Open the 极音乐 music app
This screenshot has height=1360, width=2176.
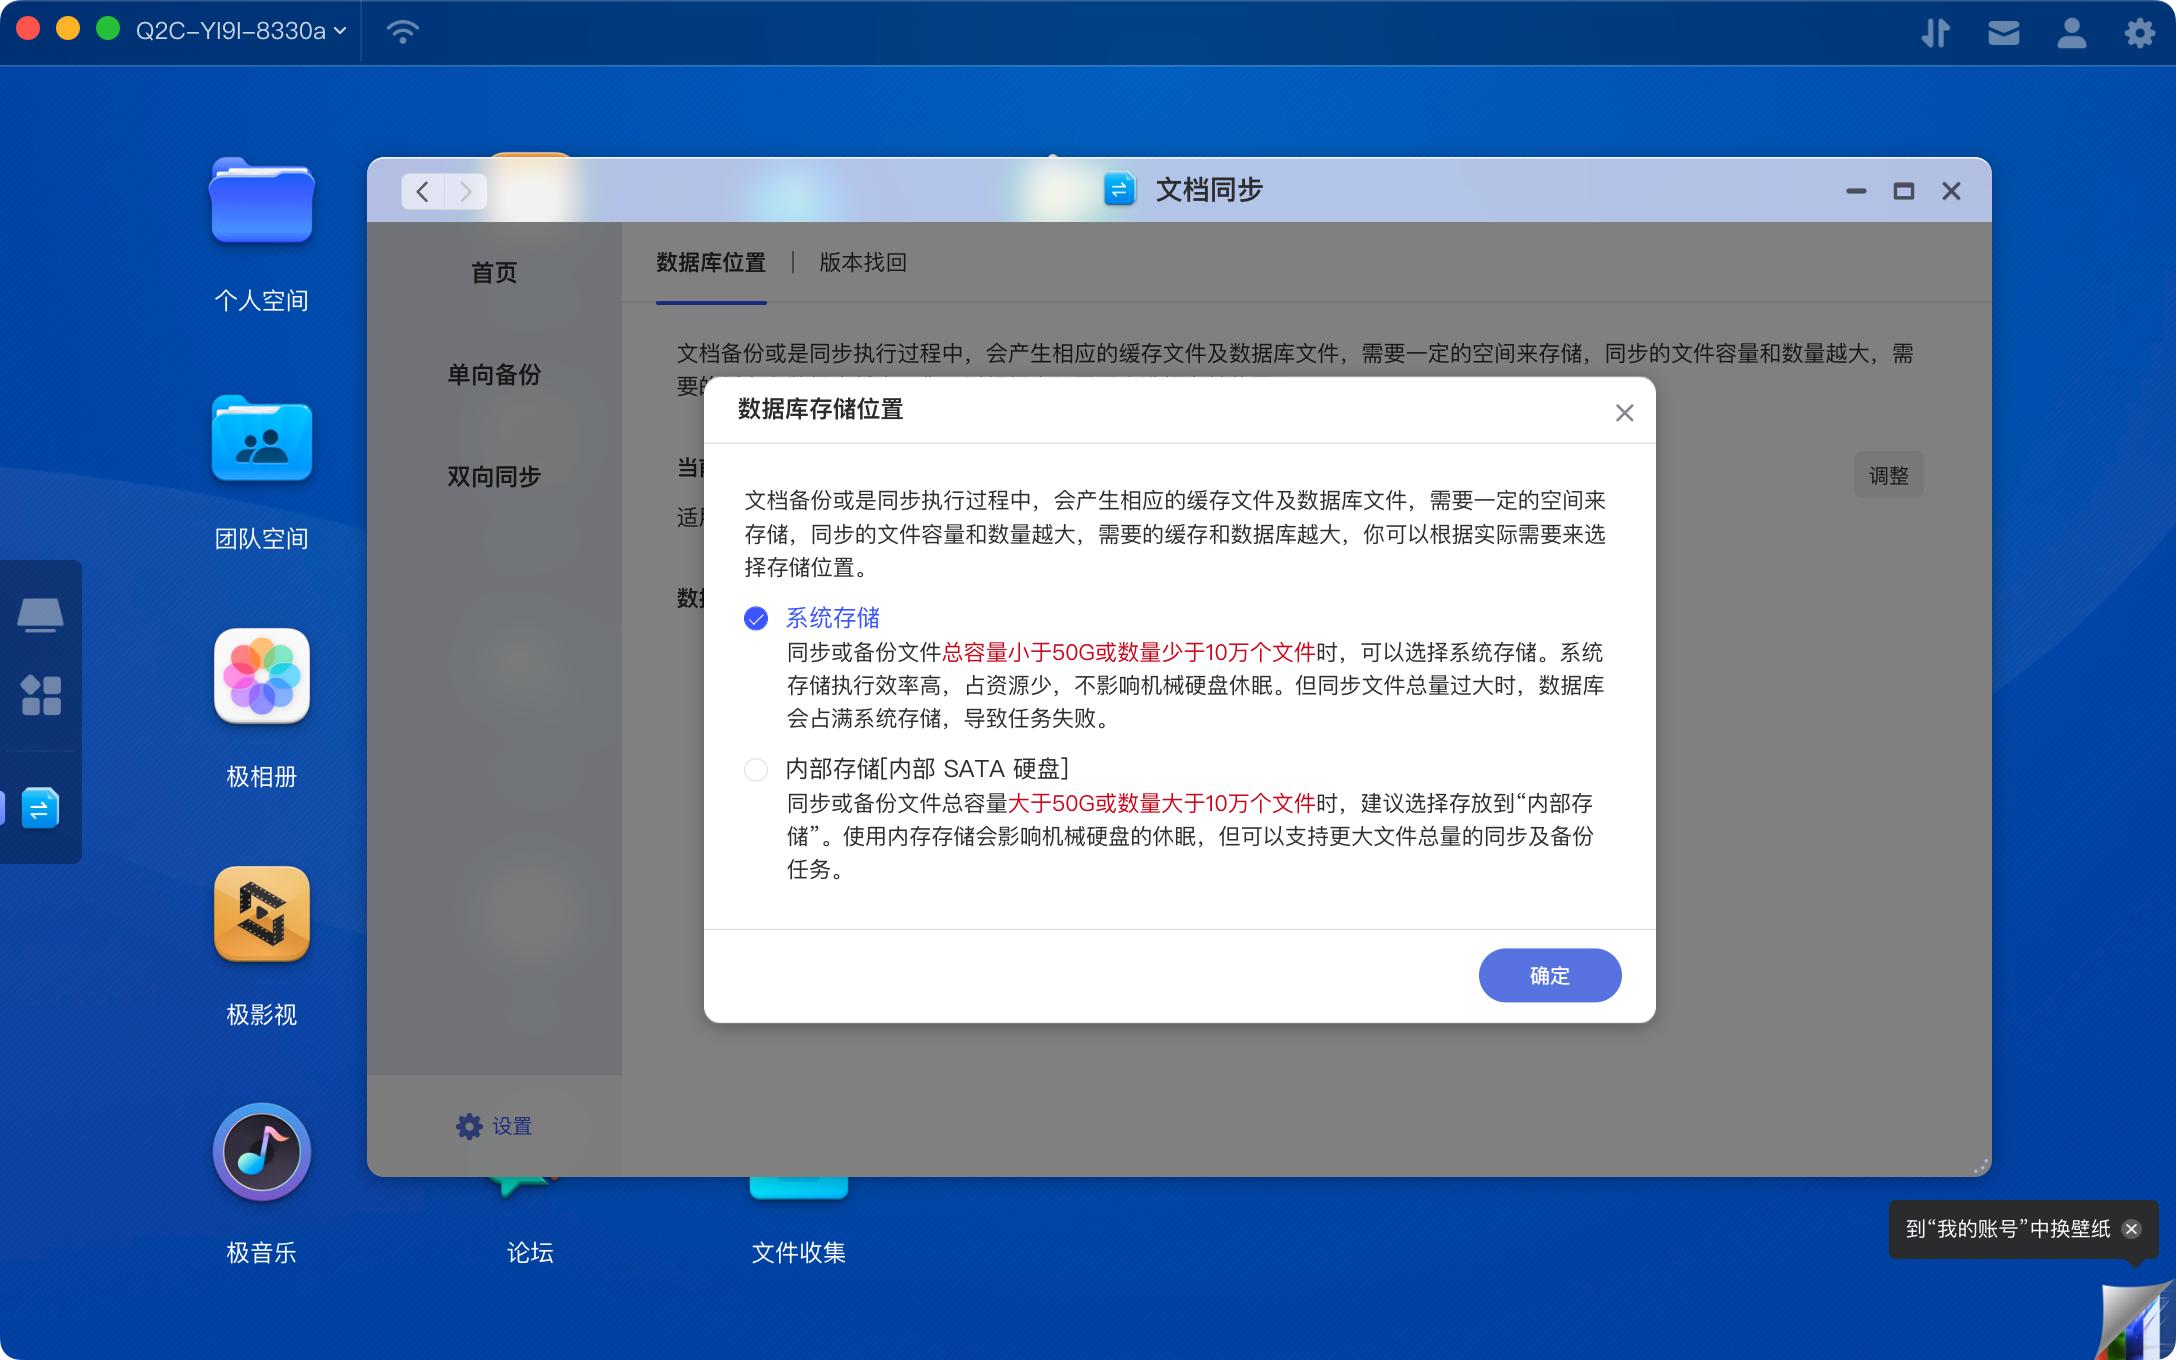pyautogui.click(x=262, y=1152)
